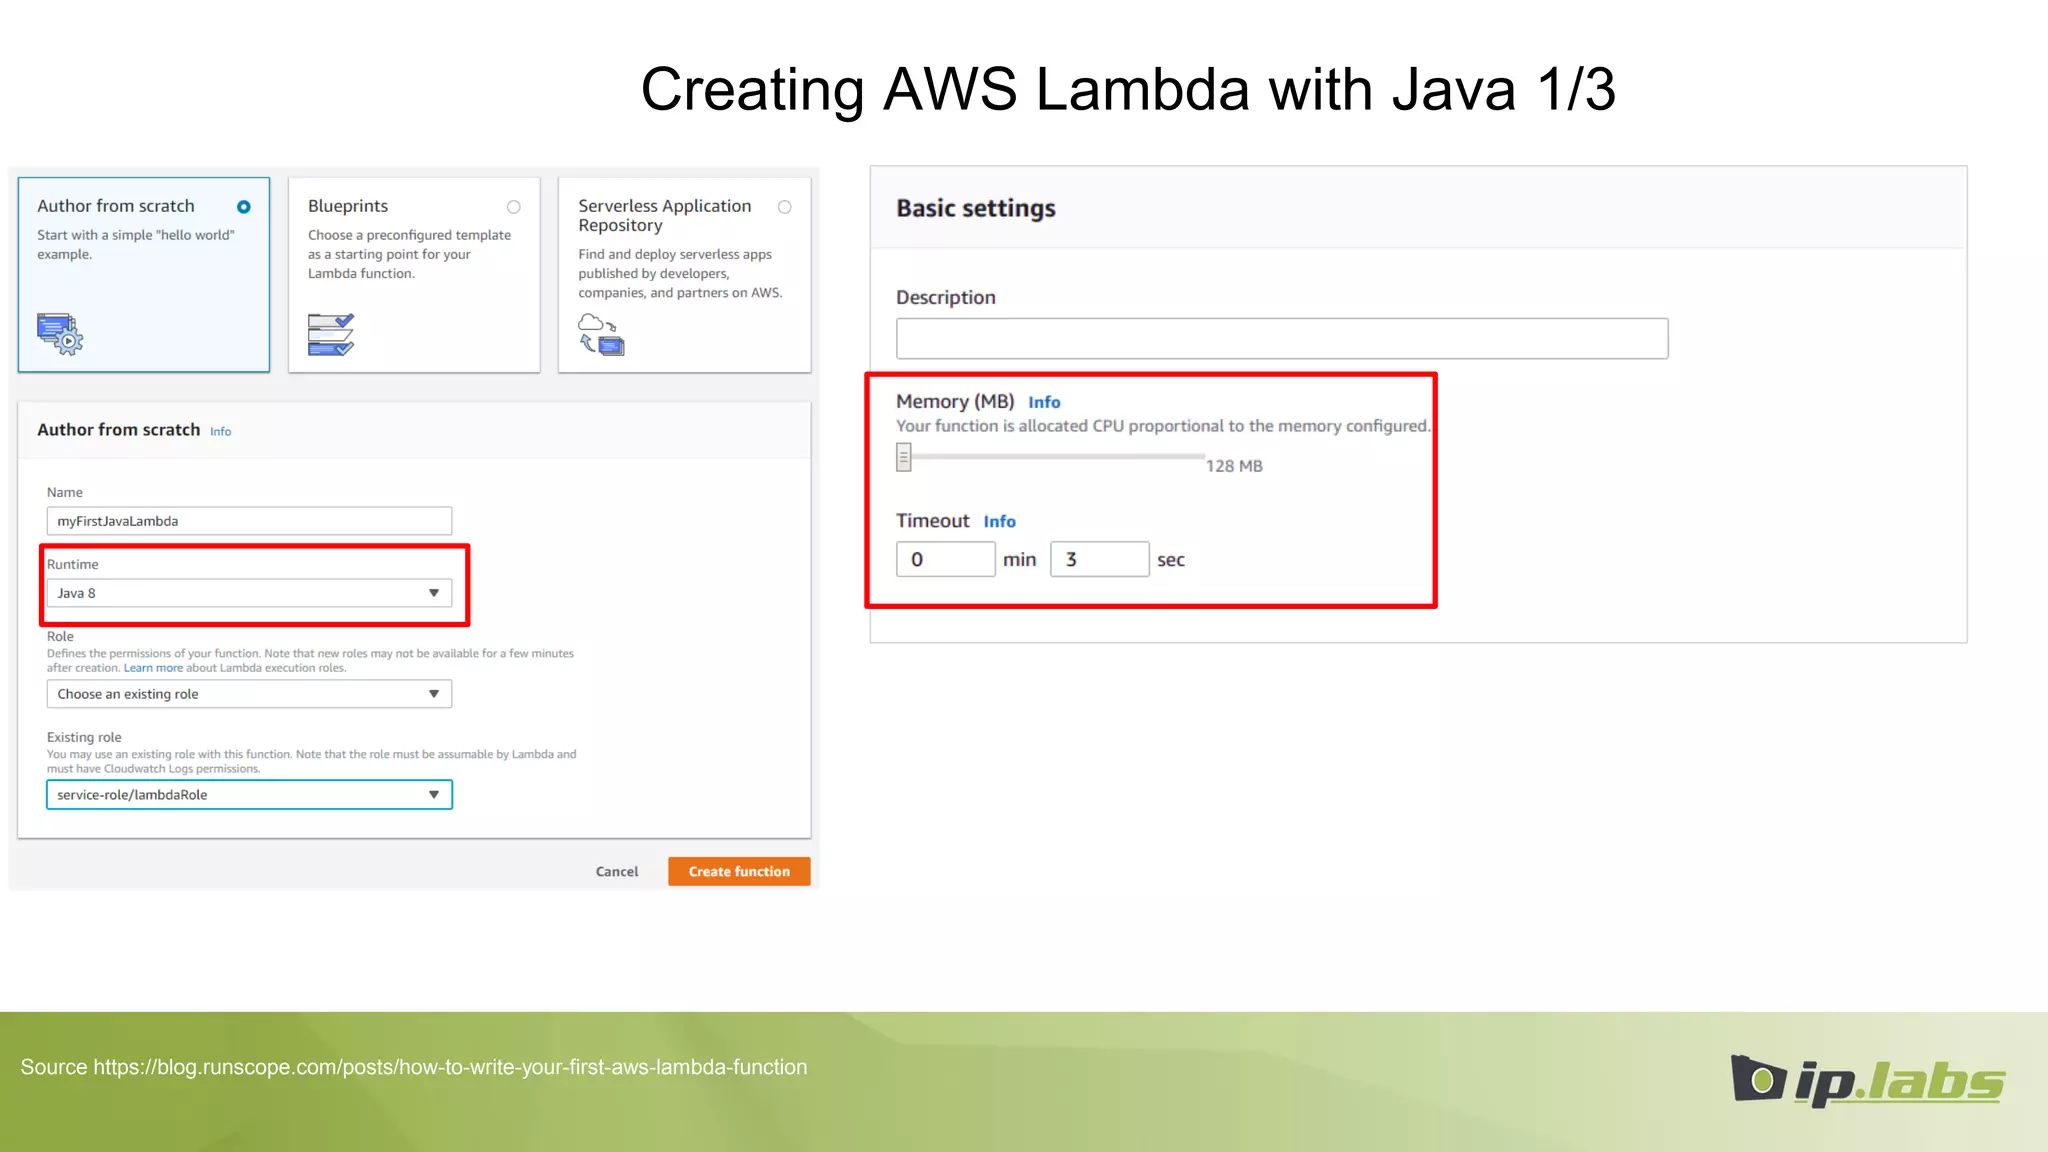Click the Blueprints card description text
This screenshot has width=2048, height=1152.
[x=409, y=254]
